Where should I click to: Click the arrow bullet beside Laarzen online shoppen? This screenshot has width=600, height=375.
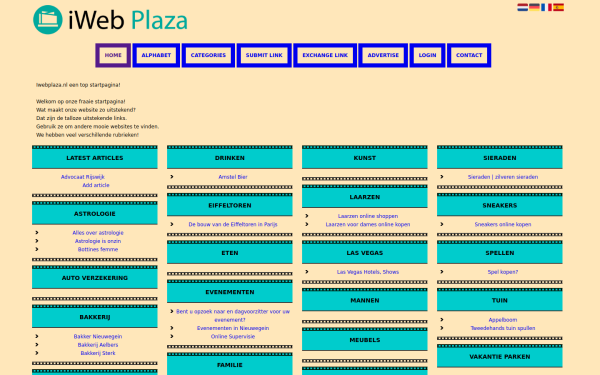307,216
